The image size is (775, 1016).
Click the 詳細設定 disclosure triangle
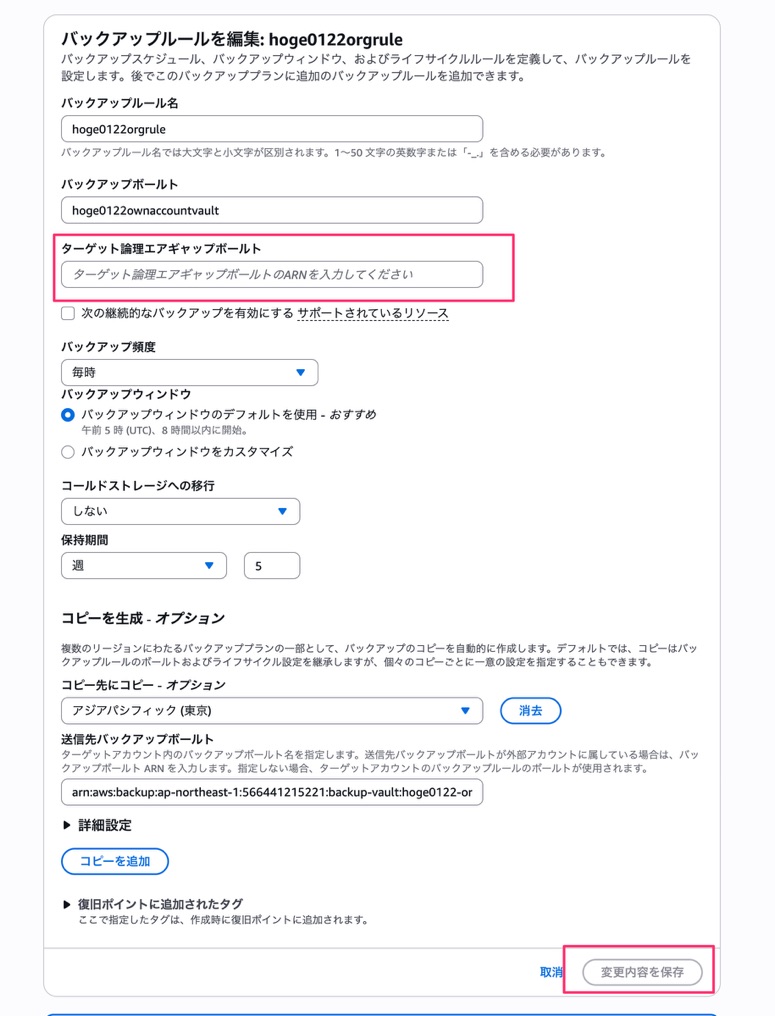pos(66,825)
